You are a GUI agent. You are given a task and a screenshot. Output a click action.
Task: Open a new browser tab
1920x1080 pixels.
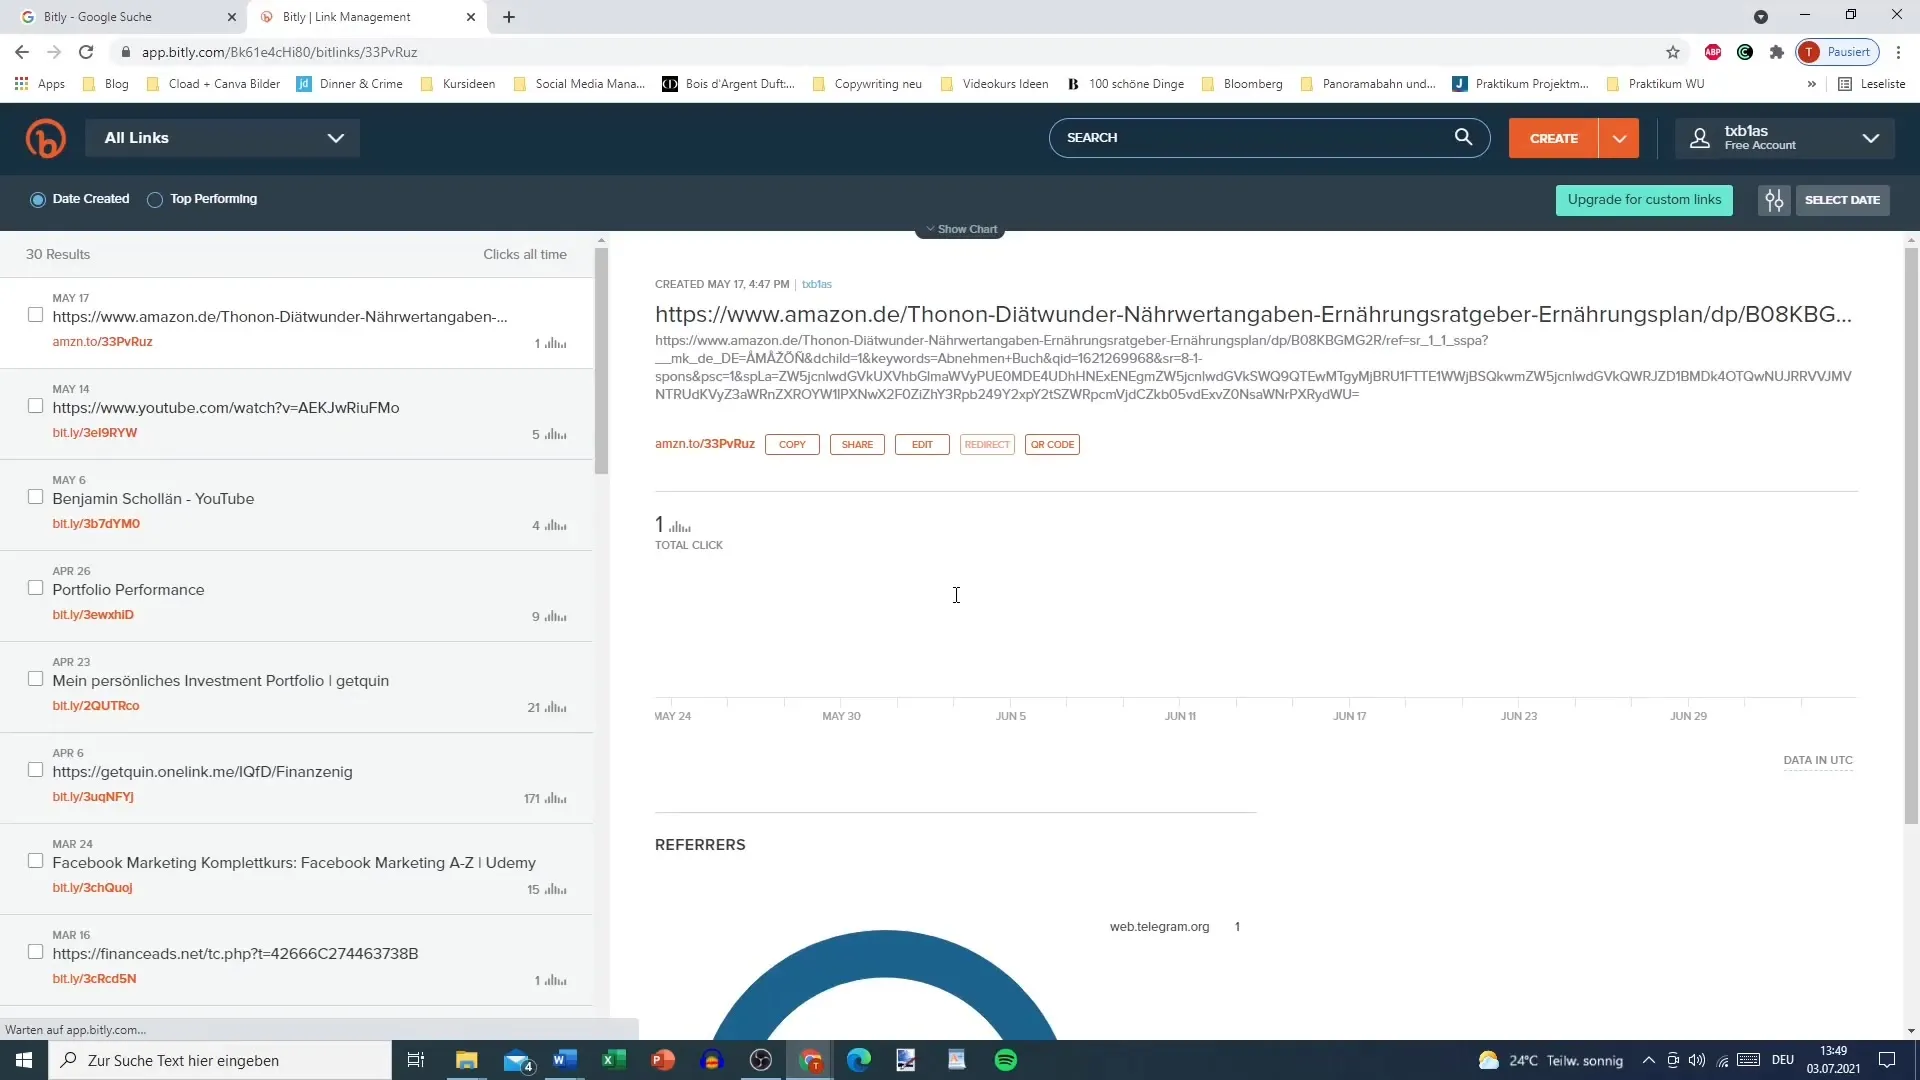coord(509,17)
